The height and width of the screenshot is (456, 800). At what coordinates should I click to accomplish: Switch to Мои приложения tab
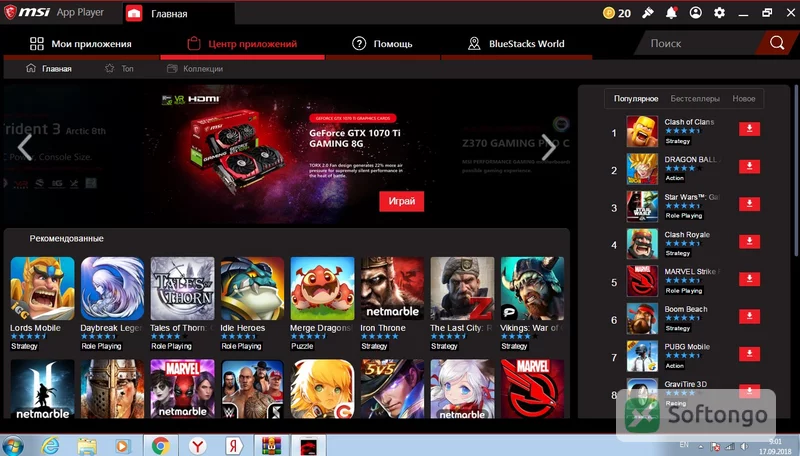pos(81,44)
